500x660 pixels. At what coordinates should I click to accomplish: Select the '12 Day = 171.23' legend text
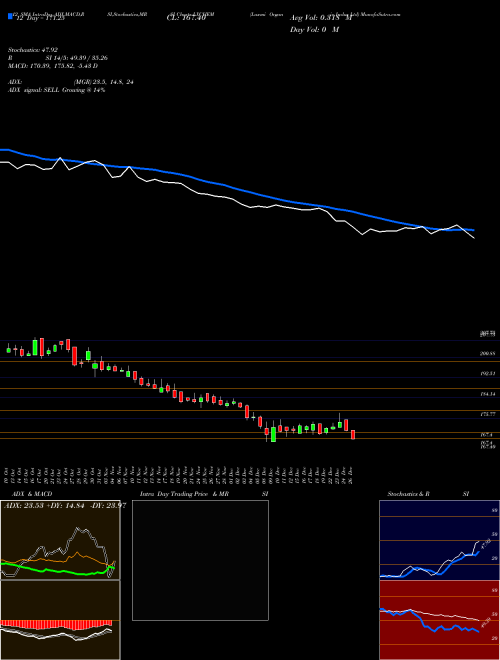coord(39,18)
